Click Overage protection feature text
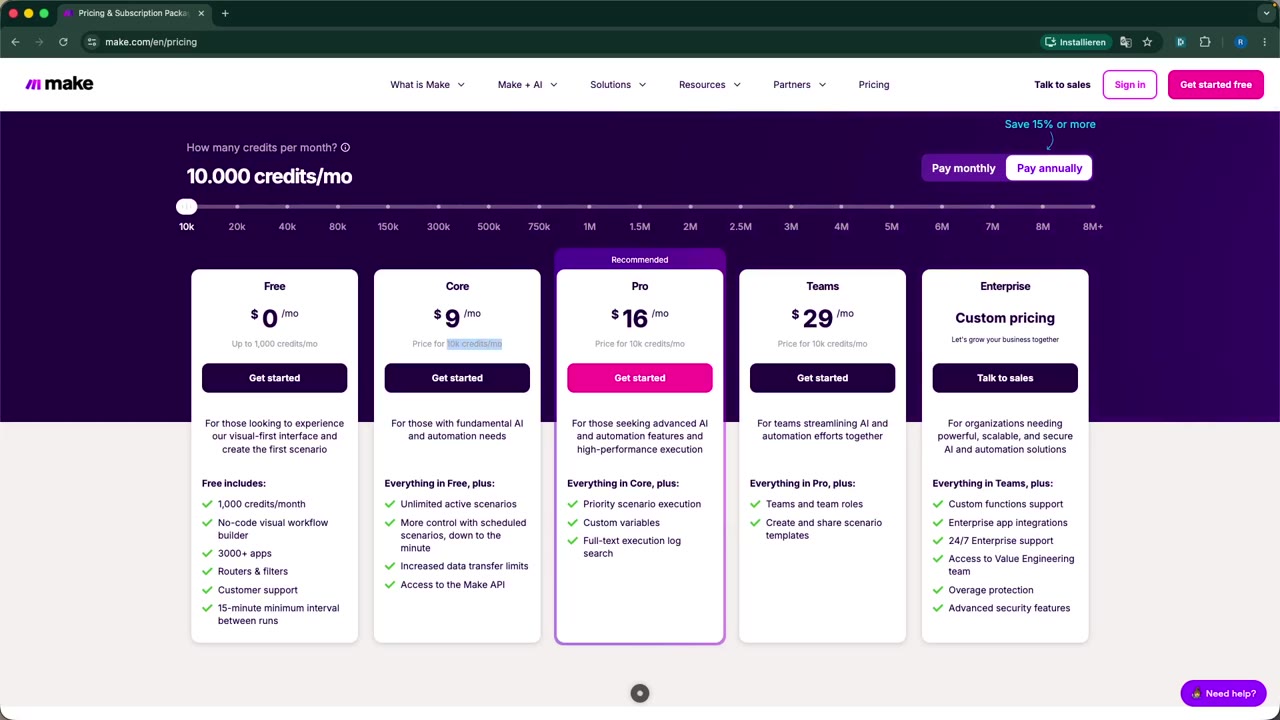The width and height of the screenshot is (1280, 720). click(x=991, y=590)
